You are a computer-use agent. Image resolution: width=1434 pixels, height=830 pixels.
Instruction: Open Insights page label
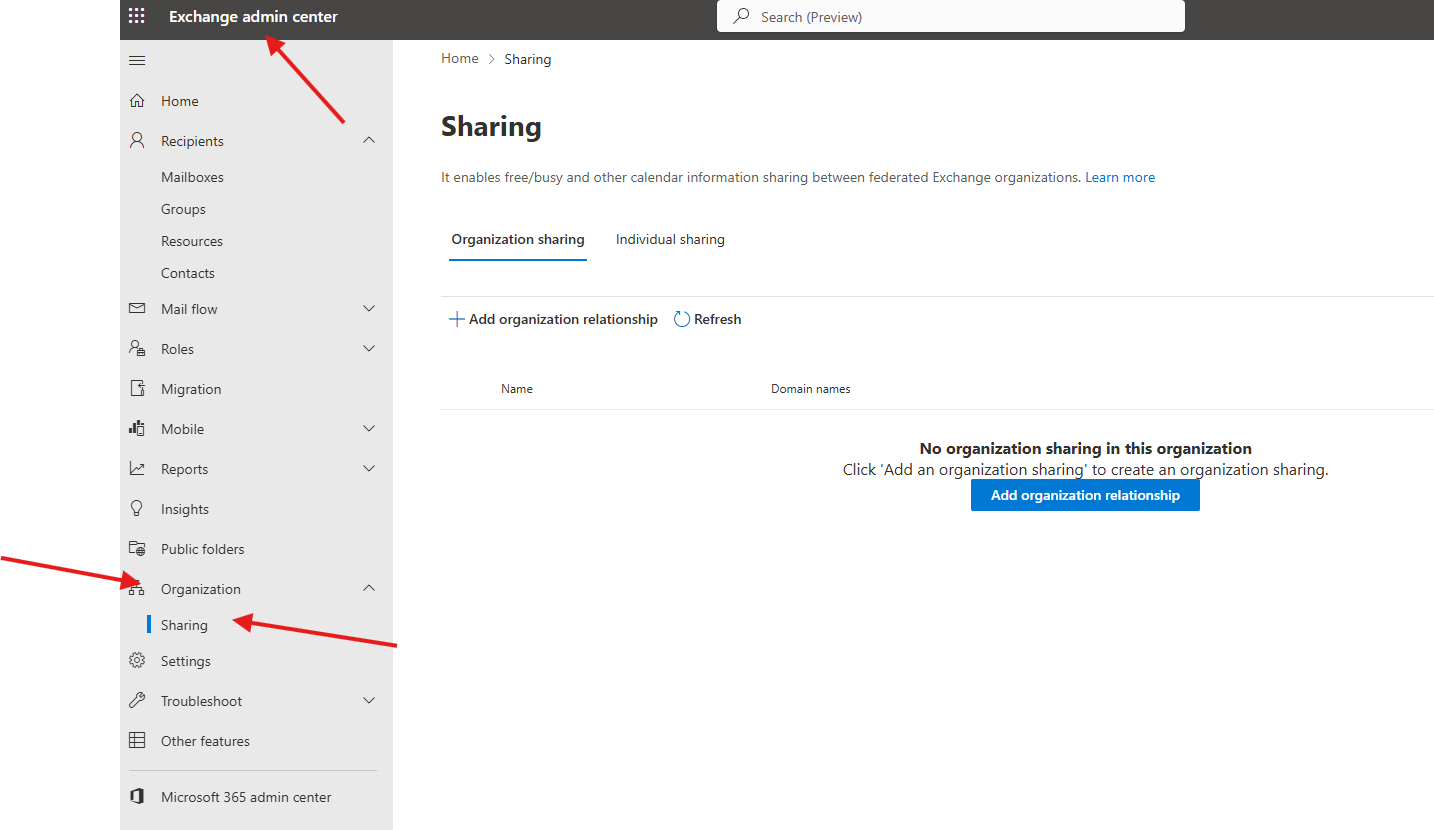[x=185, y=509]
